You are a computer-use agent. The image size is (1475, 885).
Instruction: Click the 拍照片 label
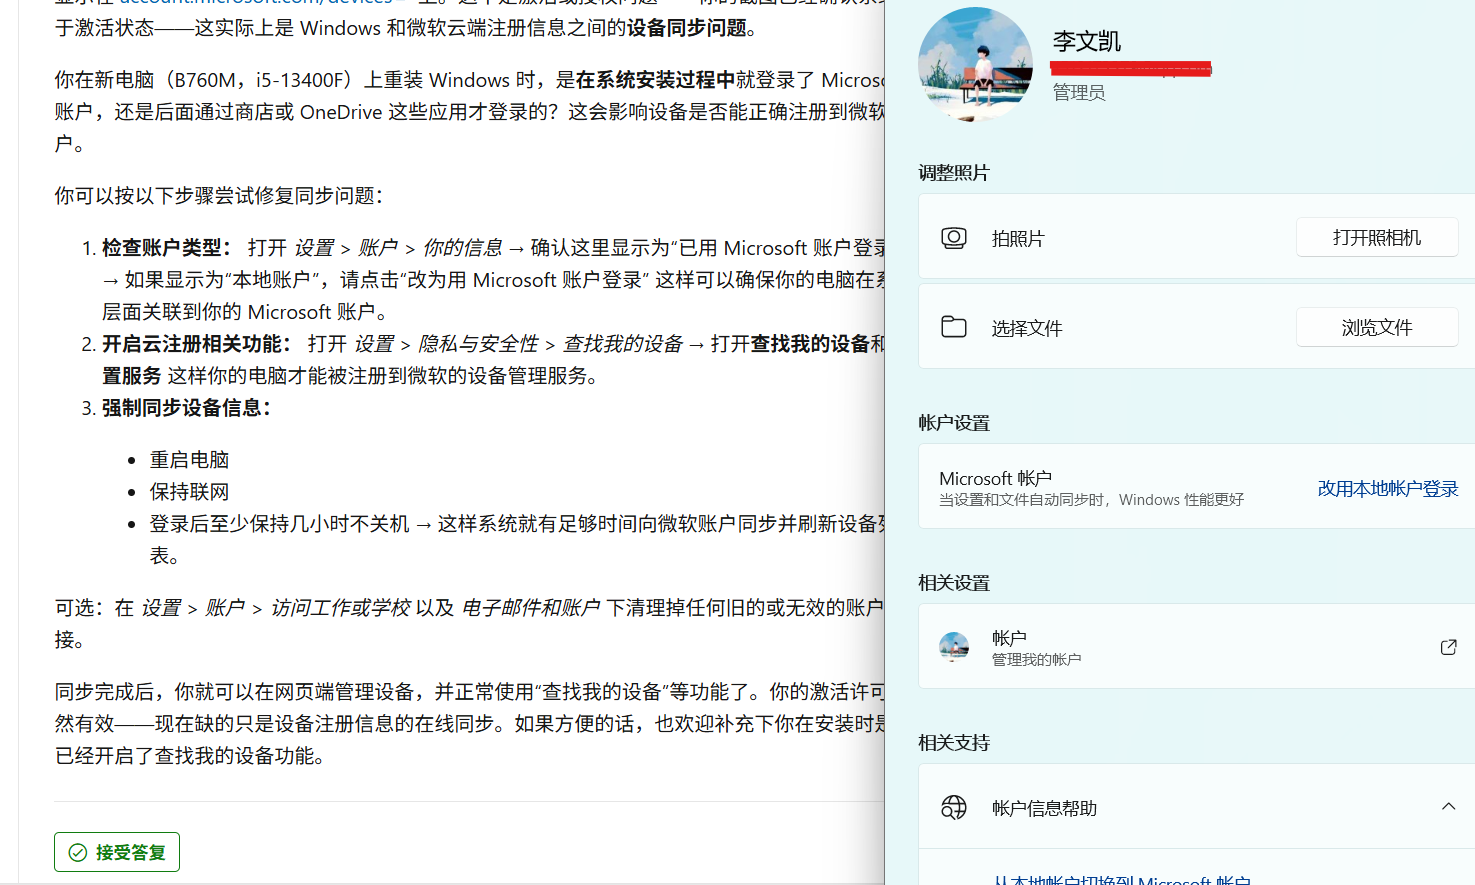[1018, 238]
